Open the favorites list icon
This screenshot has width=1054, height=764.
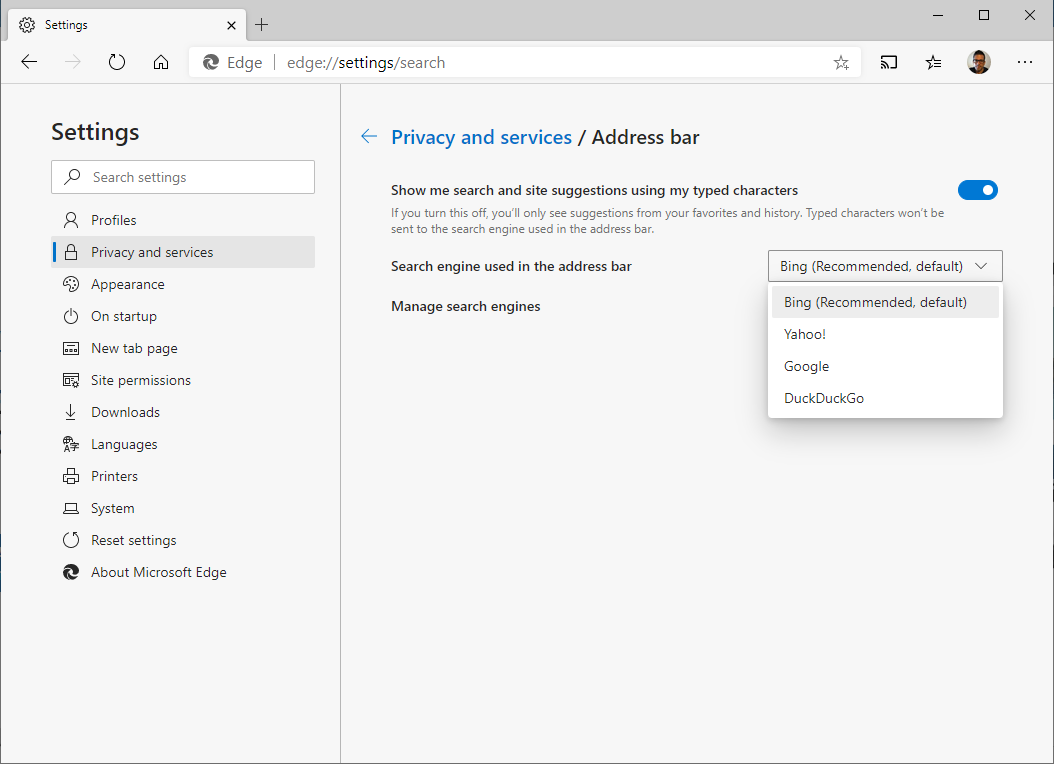[x=933, y=62]
